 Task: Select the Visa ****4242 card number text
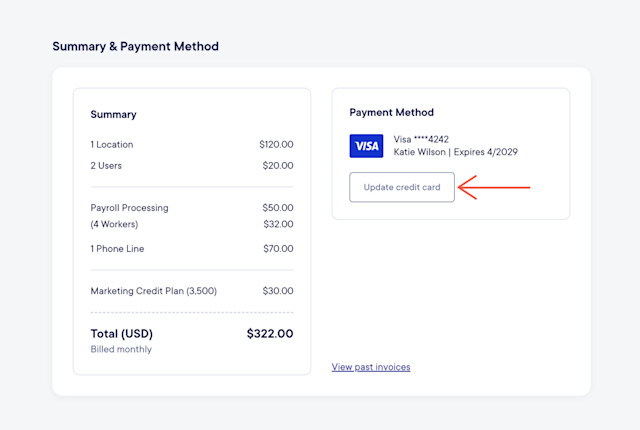click(x=421, y=139)
